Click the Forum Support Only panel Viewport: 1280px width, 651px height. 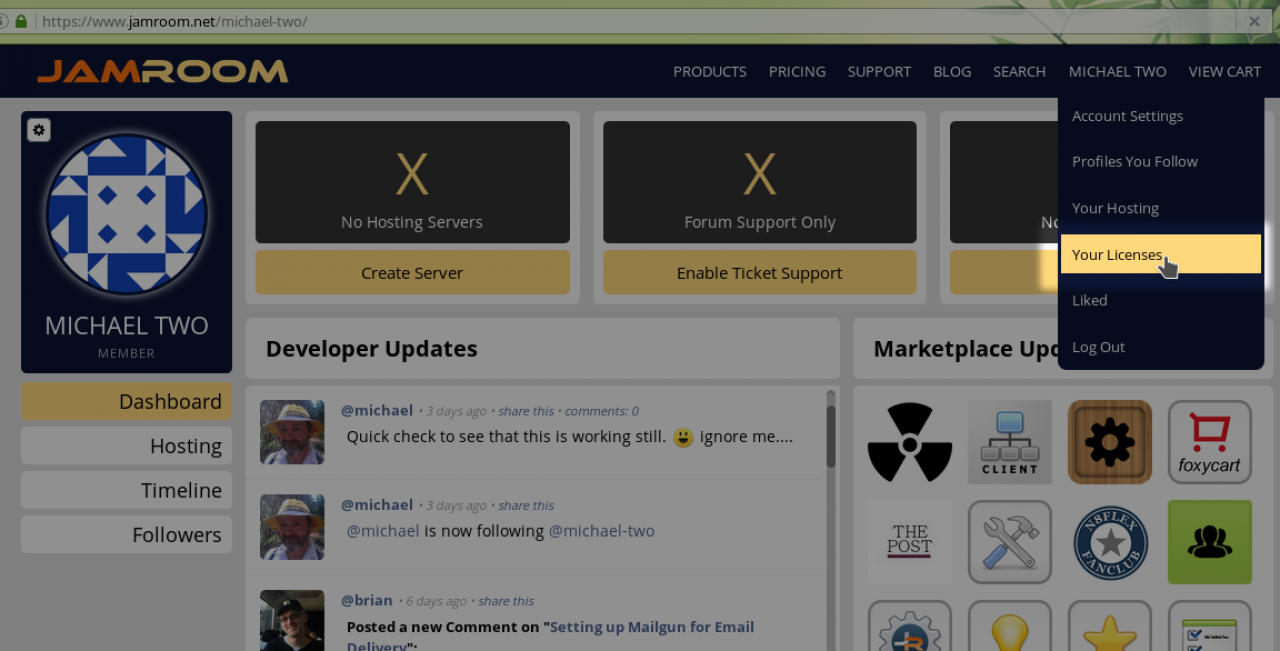coord(759,182)
